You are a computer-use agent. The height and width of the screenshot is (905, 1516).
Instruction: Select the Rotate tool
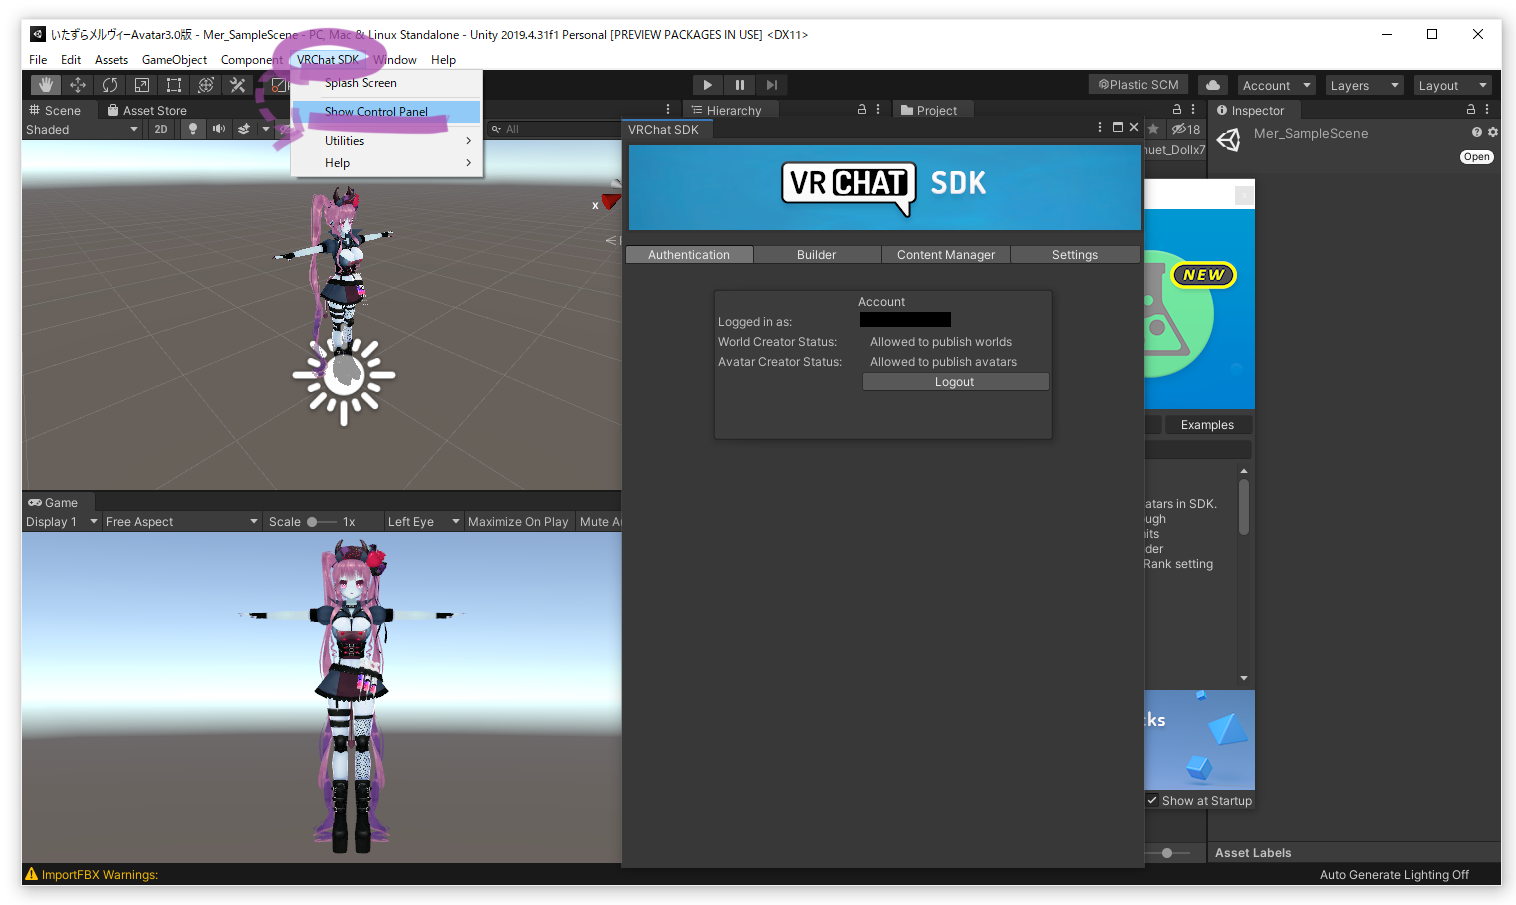(x=109, y=85)
